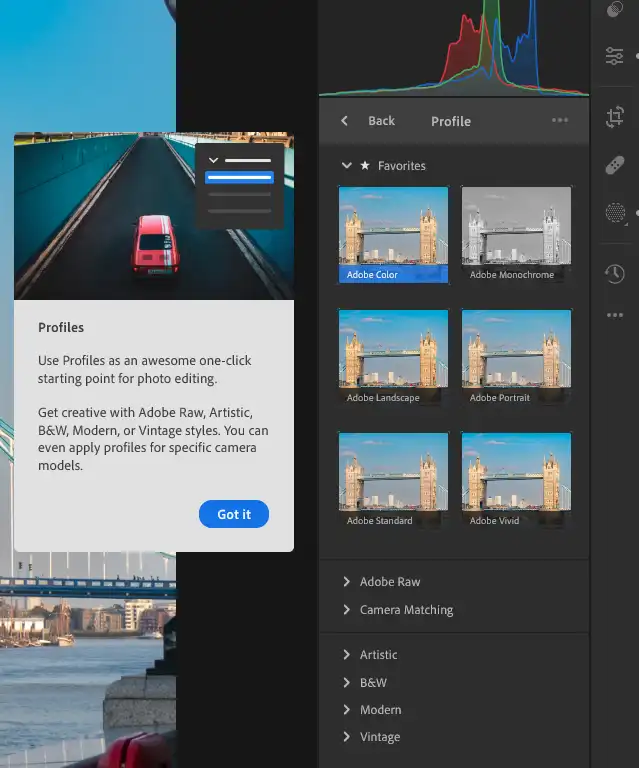Open Profile panel three-dot options
Viewport: 639px width, 768px height.
tap(560, 120)
